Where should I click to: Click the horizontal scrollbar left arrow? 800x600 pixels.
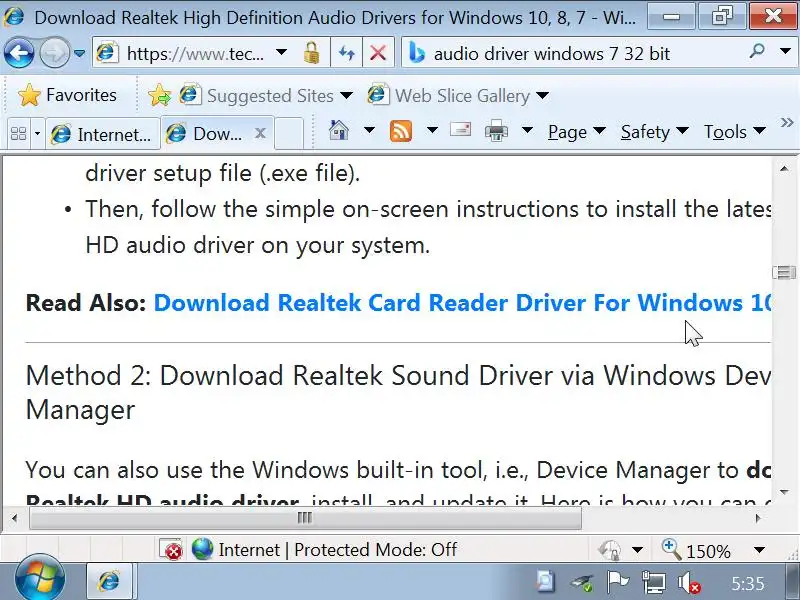[x=14, y=518]
